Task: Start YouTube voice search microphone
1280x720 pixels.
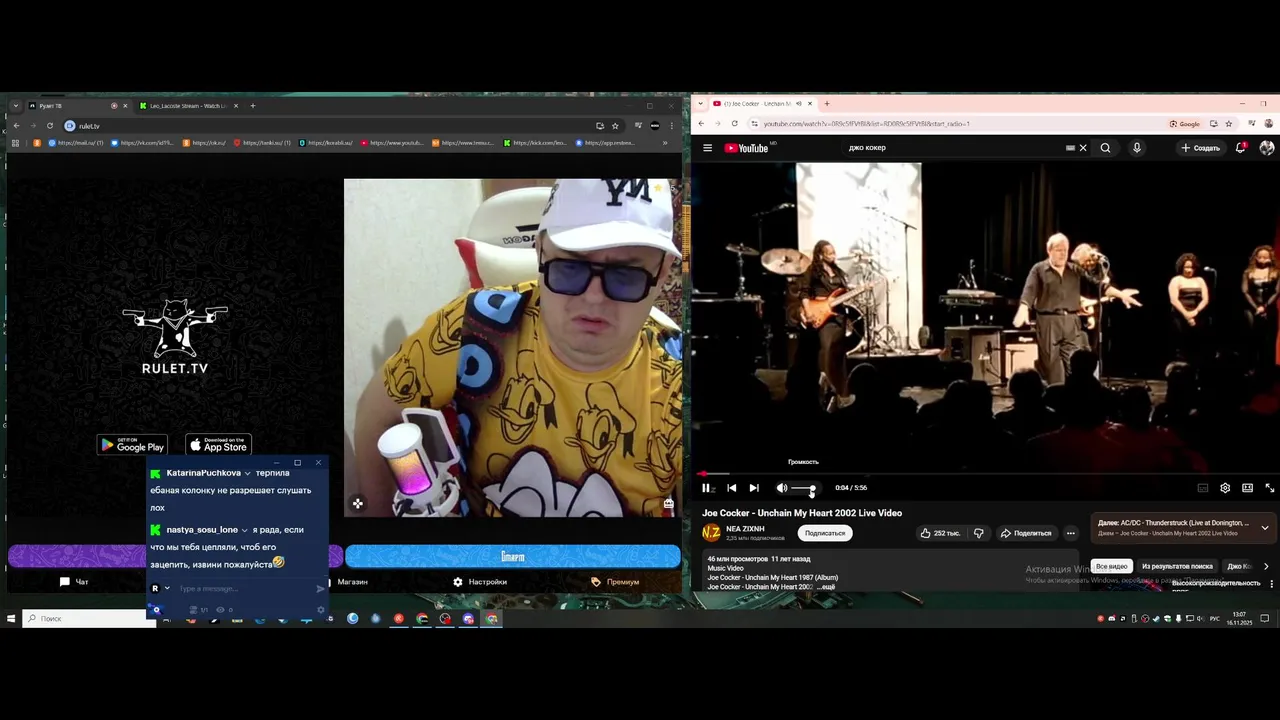Action: [1137, 148]
